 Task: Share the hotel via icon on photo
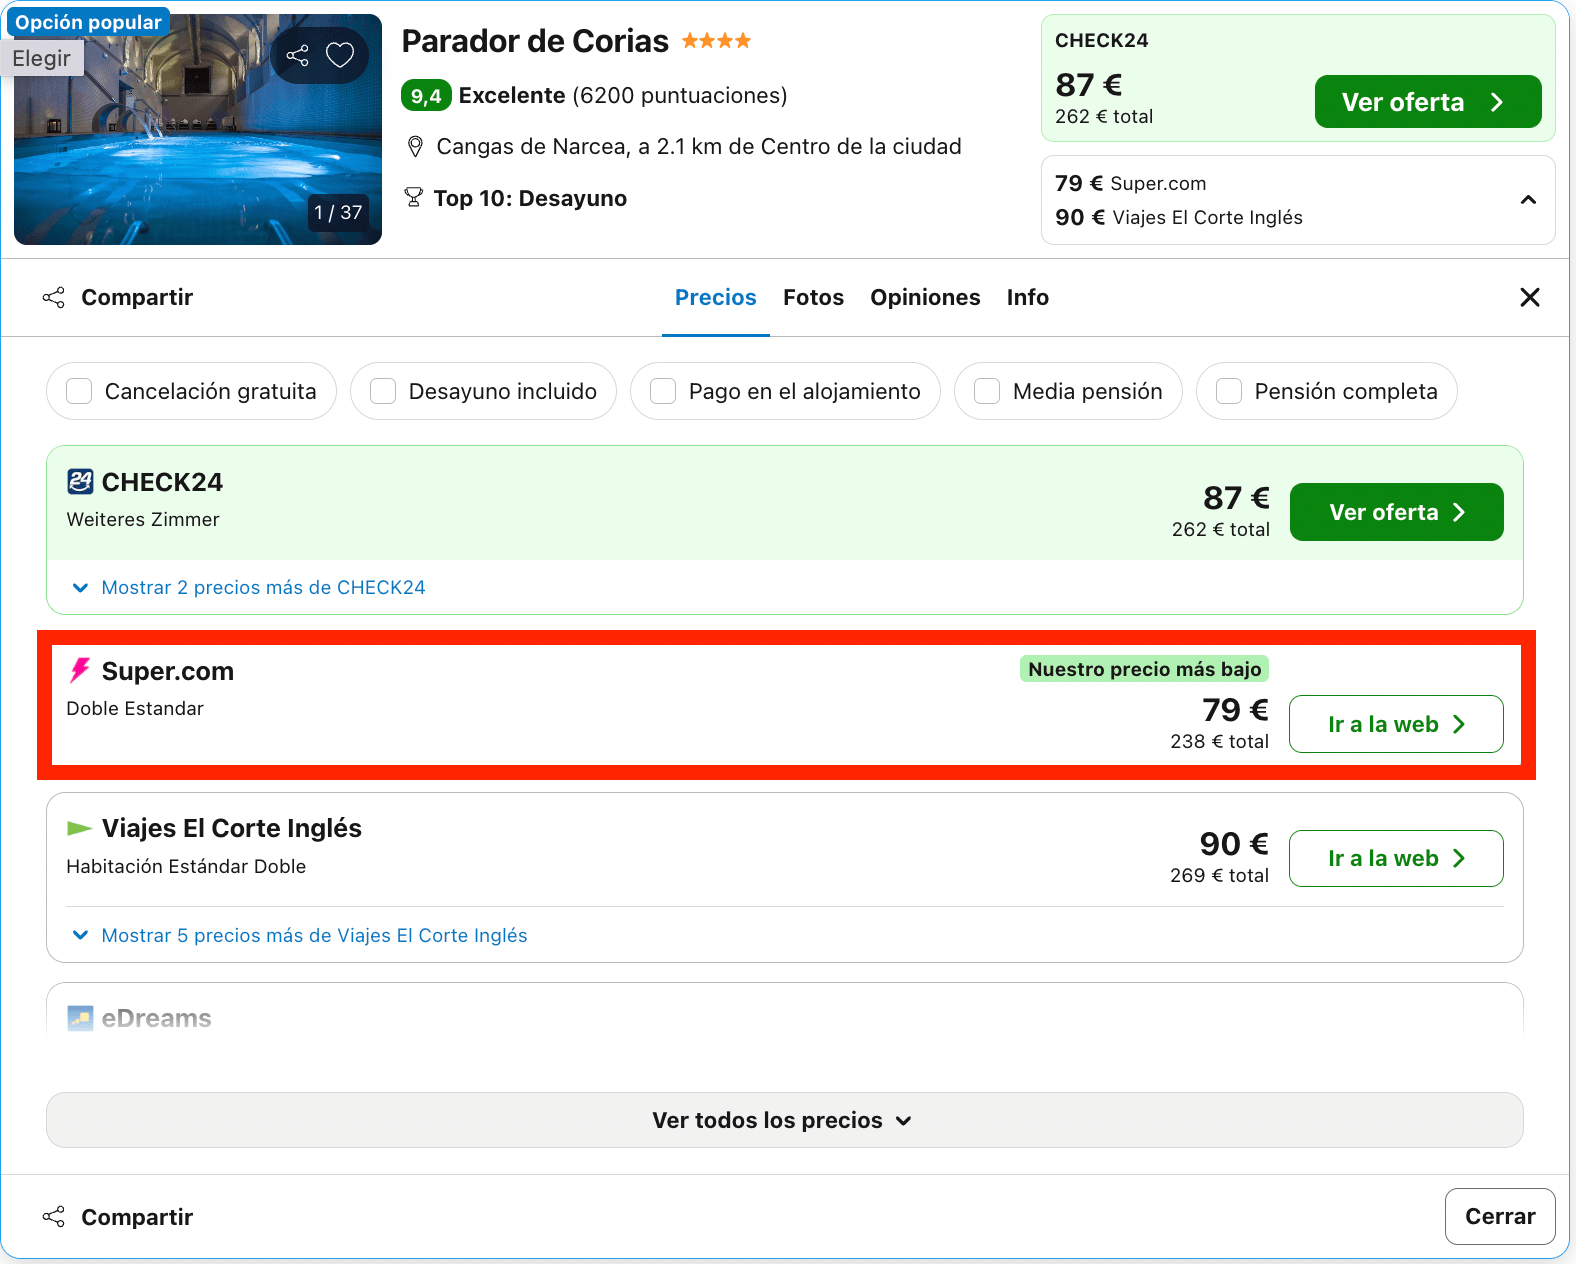tap(297, 55)
